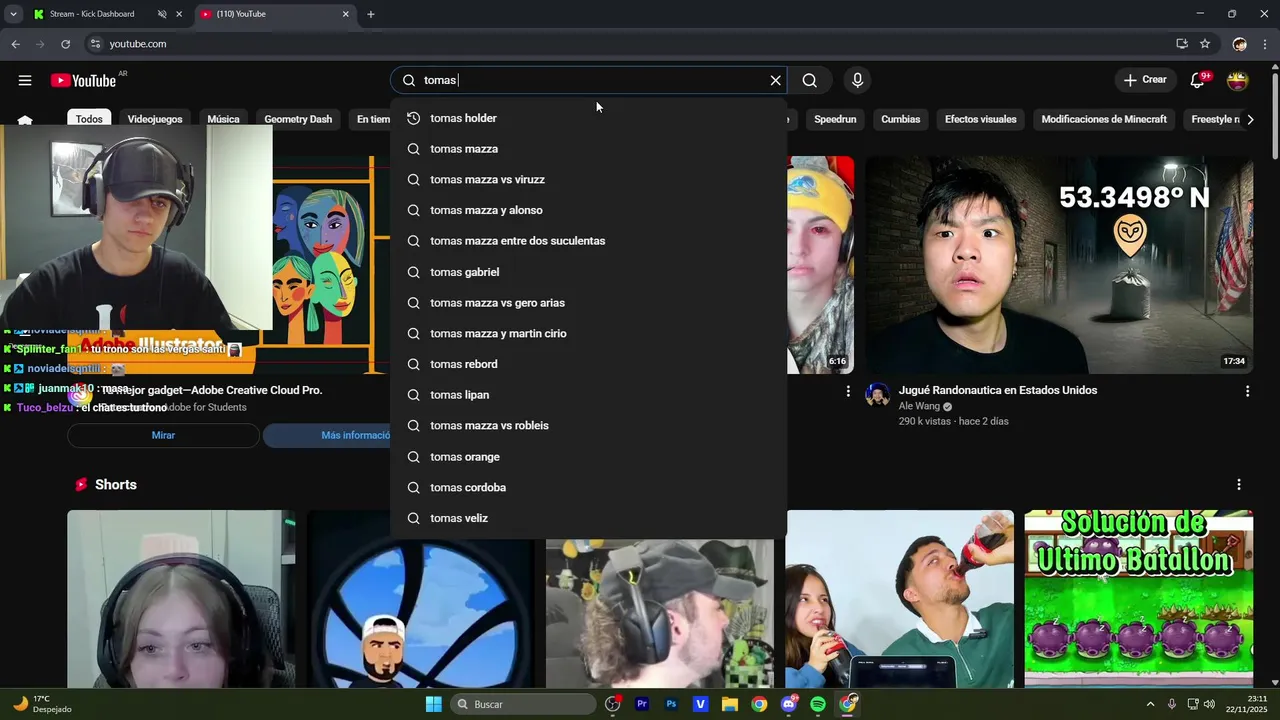Image resolution: width=1280 pixels, height=720 pixels.
Task: Visit the Ale Wang channel
Action: pyautogui.click(x=920, y=407)
